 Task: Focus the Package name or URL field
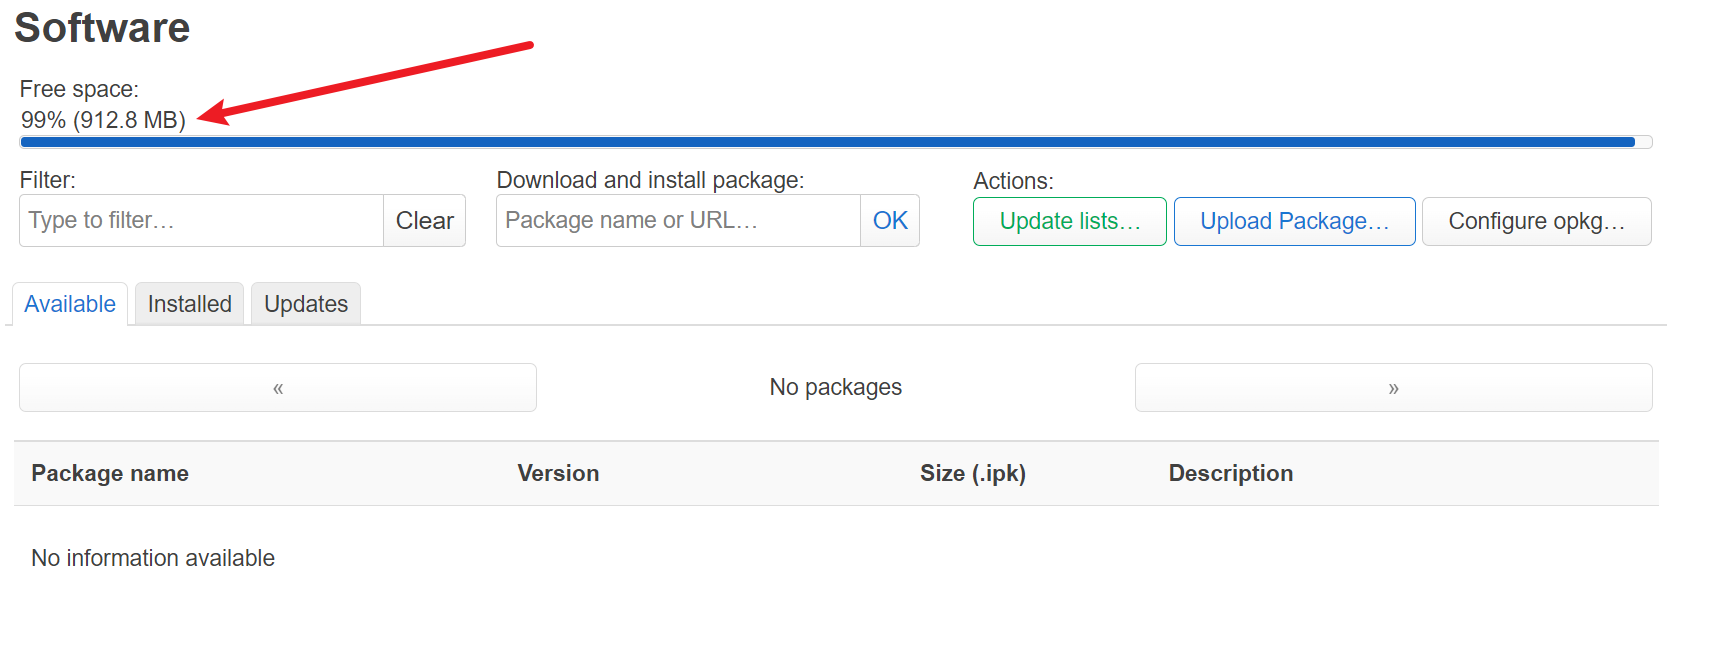click(678, 221)
